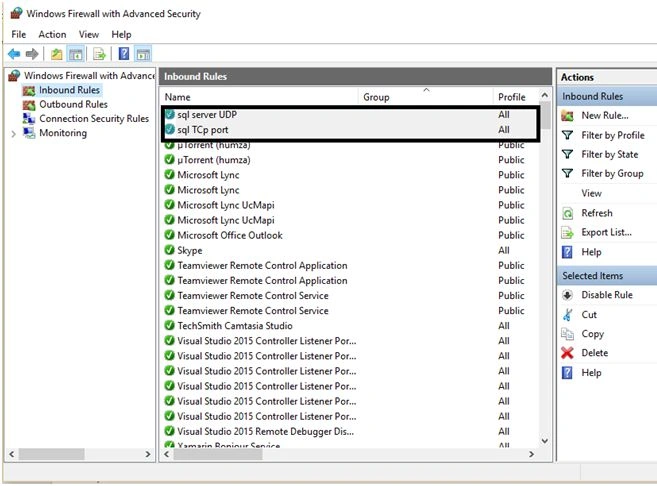Screen dimensions: 657x486
Task: Click Delete in Selected Items
Action: tap(595, 353)
